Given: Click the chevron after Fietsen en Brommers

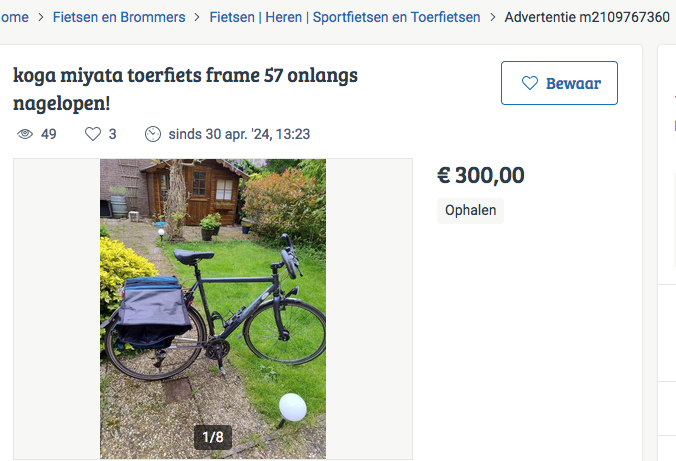Looking at the screenshot, I should click(x=198, y=17).
